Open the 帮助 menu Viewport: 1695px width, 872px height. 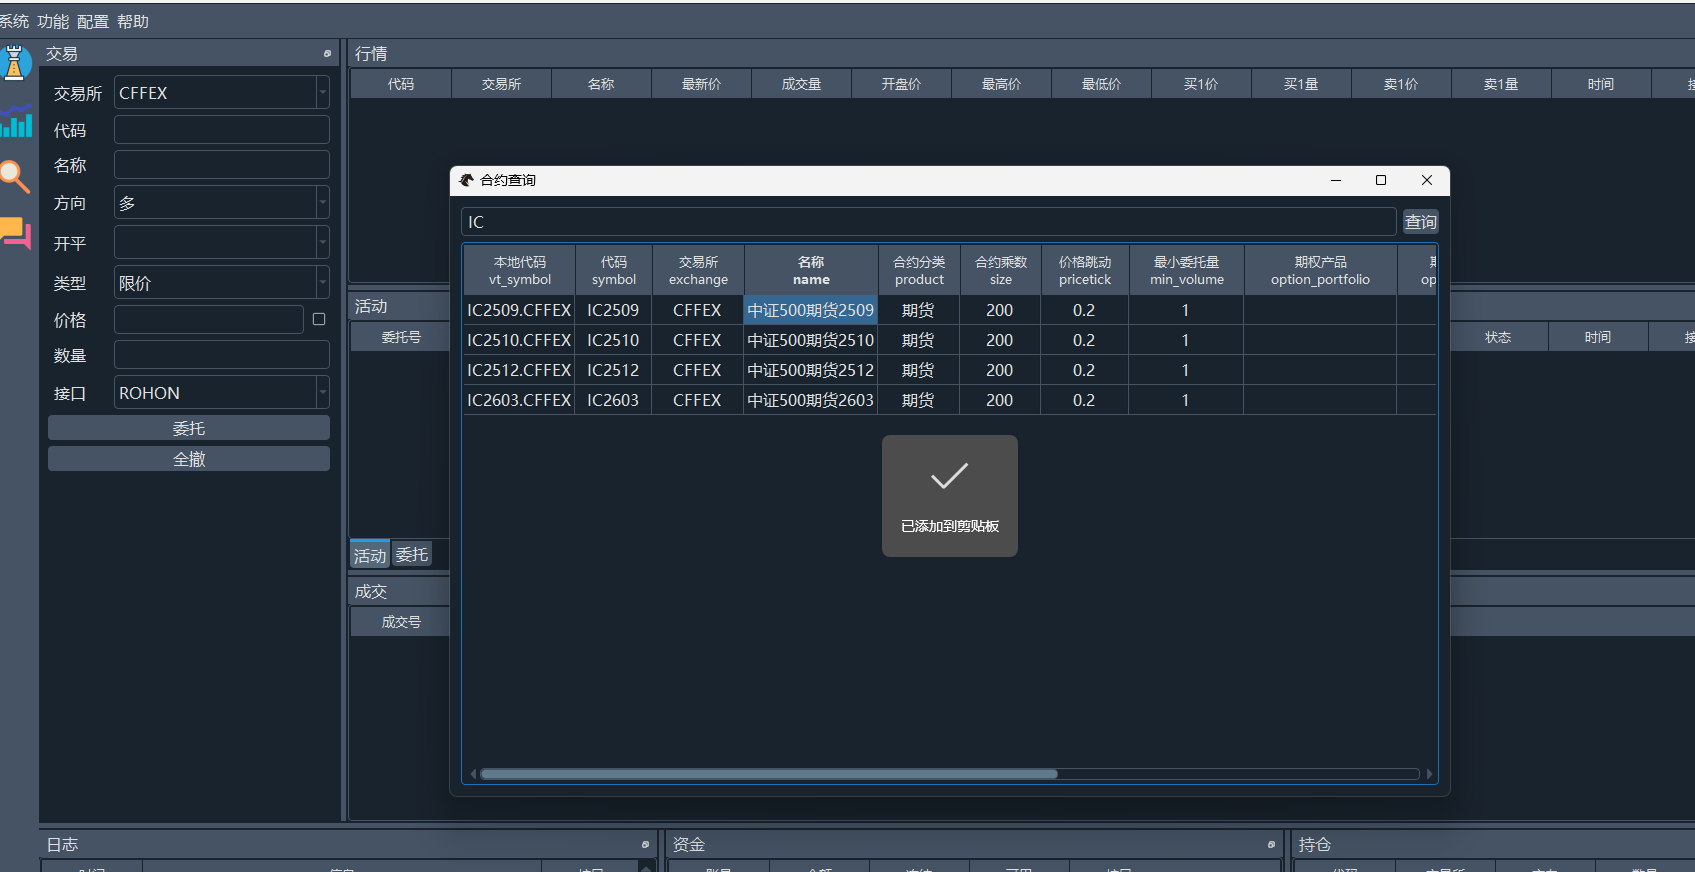click(133, 21)
